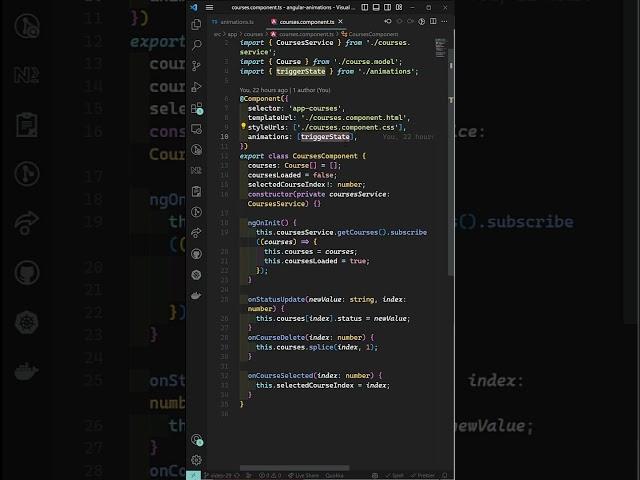
Task: Click the onCourseSelected method name
Action: tap(280, 376)
